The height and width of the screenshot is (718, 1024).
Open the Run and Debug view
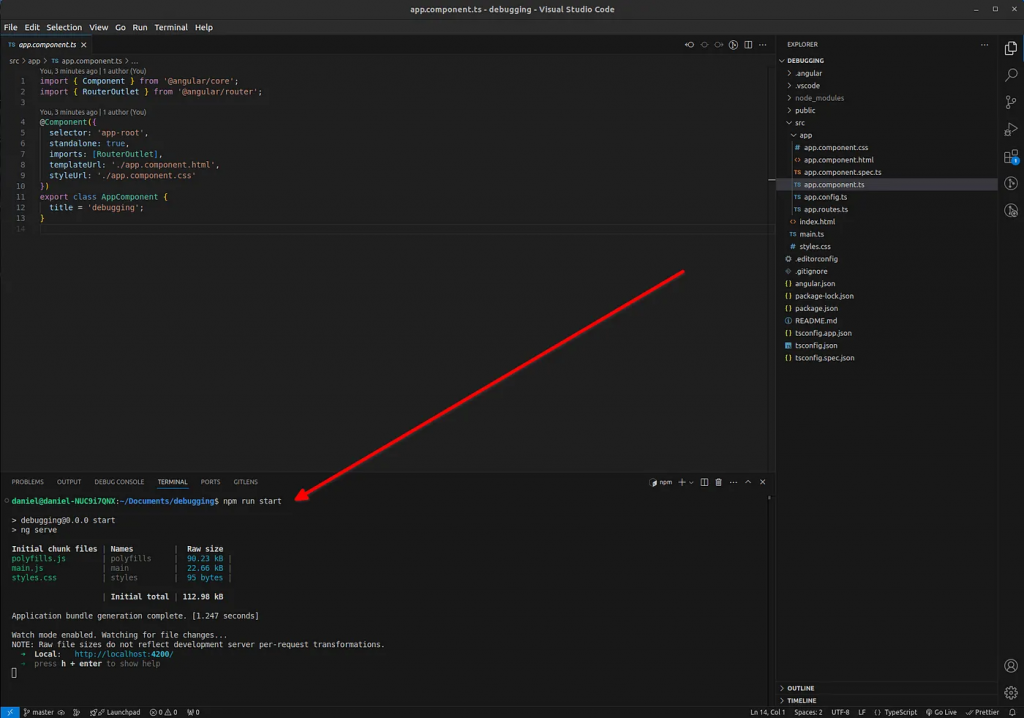(x=1011, y=129)
